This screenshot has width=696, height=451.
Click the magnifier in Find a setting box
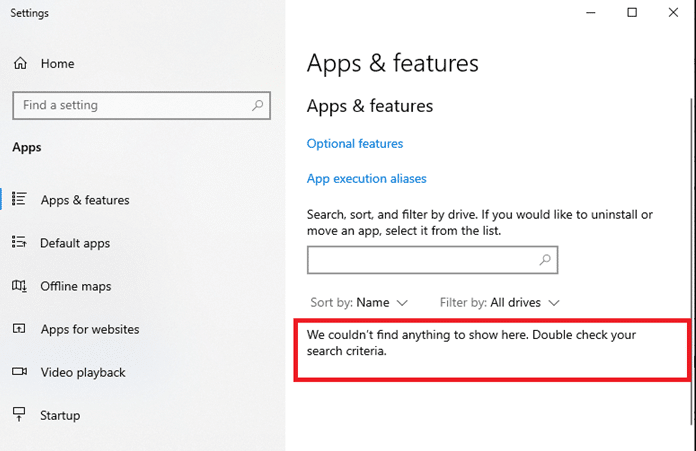coord(258,105)
